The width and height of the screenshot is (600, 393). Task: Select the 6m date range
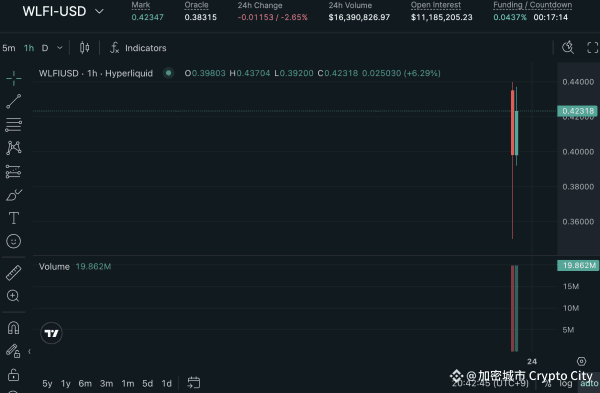click(85, 383)
